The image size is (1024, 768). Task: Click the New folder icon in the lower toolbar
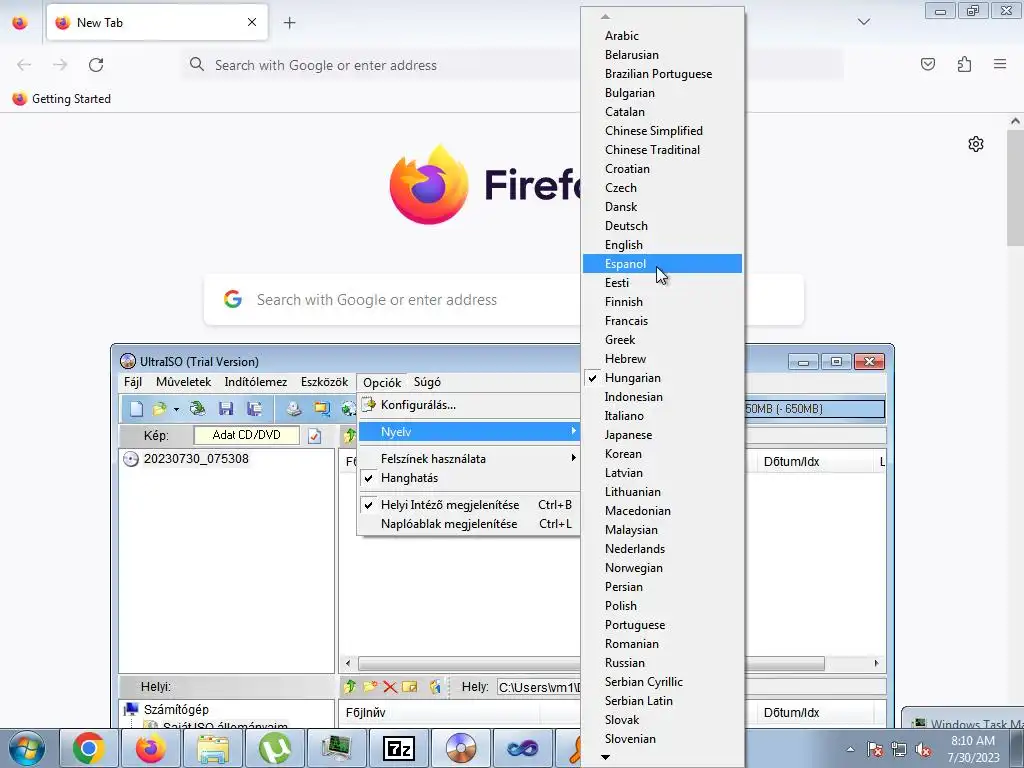(370, 686)
